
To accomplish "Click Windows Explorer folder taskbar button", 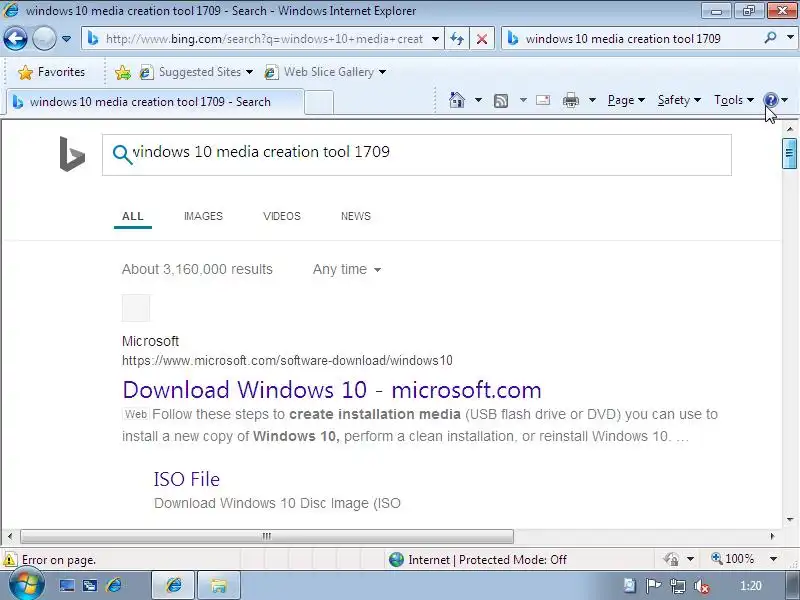I will point(218,585).
